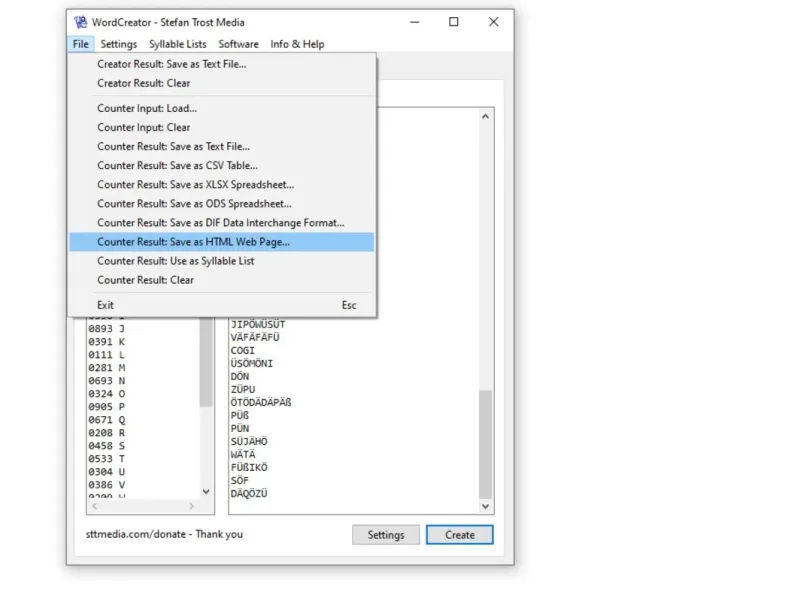Click the counter list vertical scrollbar thumb

click(206, 362)
